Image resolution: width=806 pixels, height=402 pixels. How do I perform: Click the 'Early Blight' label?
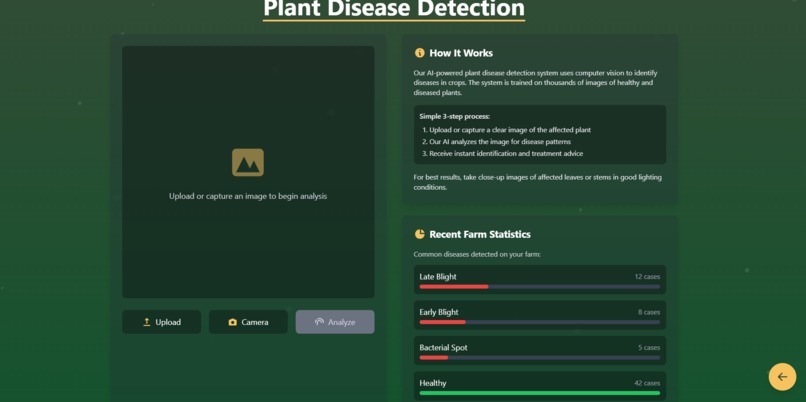click(x=439, y=312)
